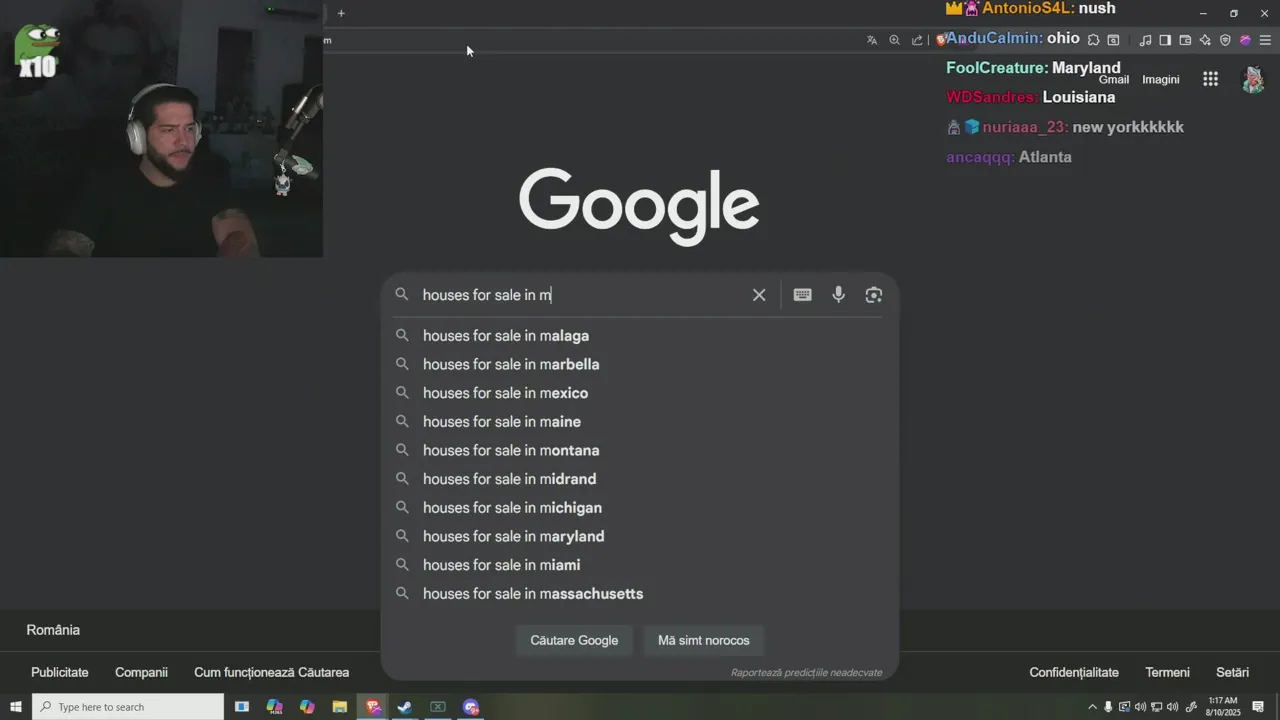Choose suggestion "houses for sale in massachusetts"
The width and height of the screenshot is (1280, 720).
tap(640, 594)
